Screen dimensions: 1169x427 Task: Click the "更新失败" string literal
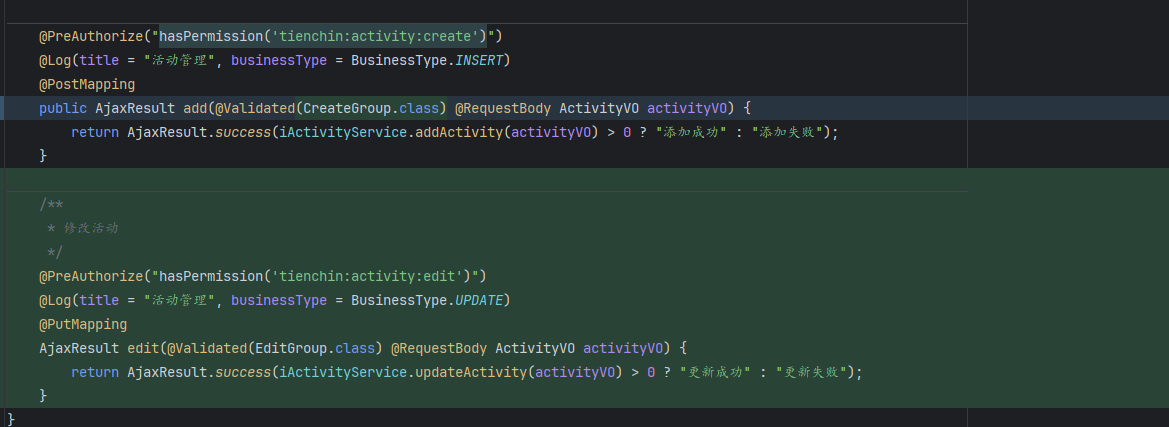[x=814, y=372]
